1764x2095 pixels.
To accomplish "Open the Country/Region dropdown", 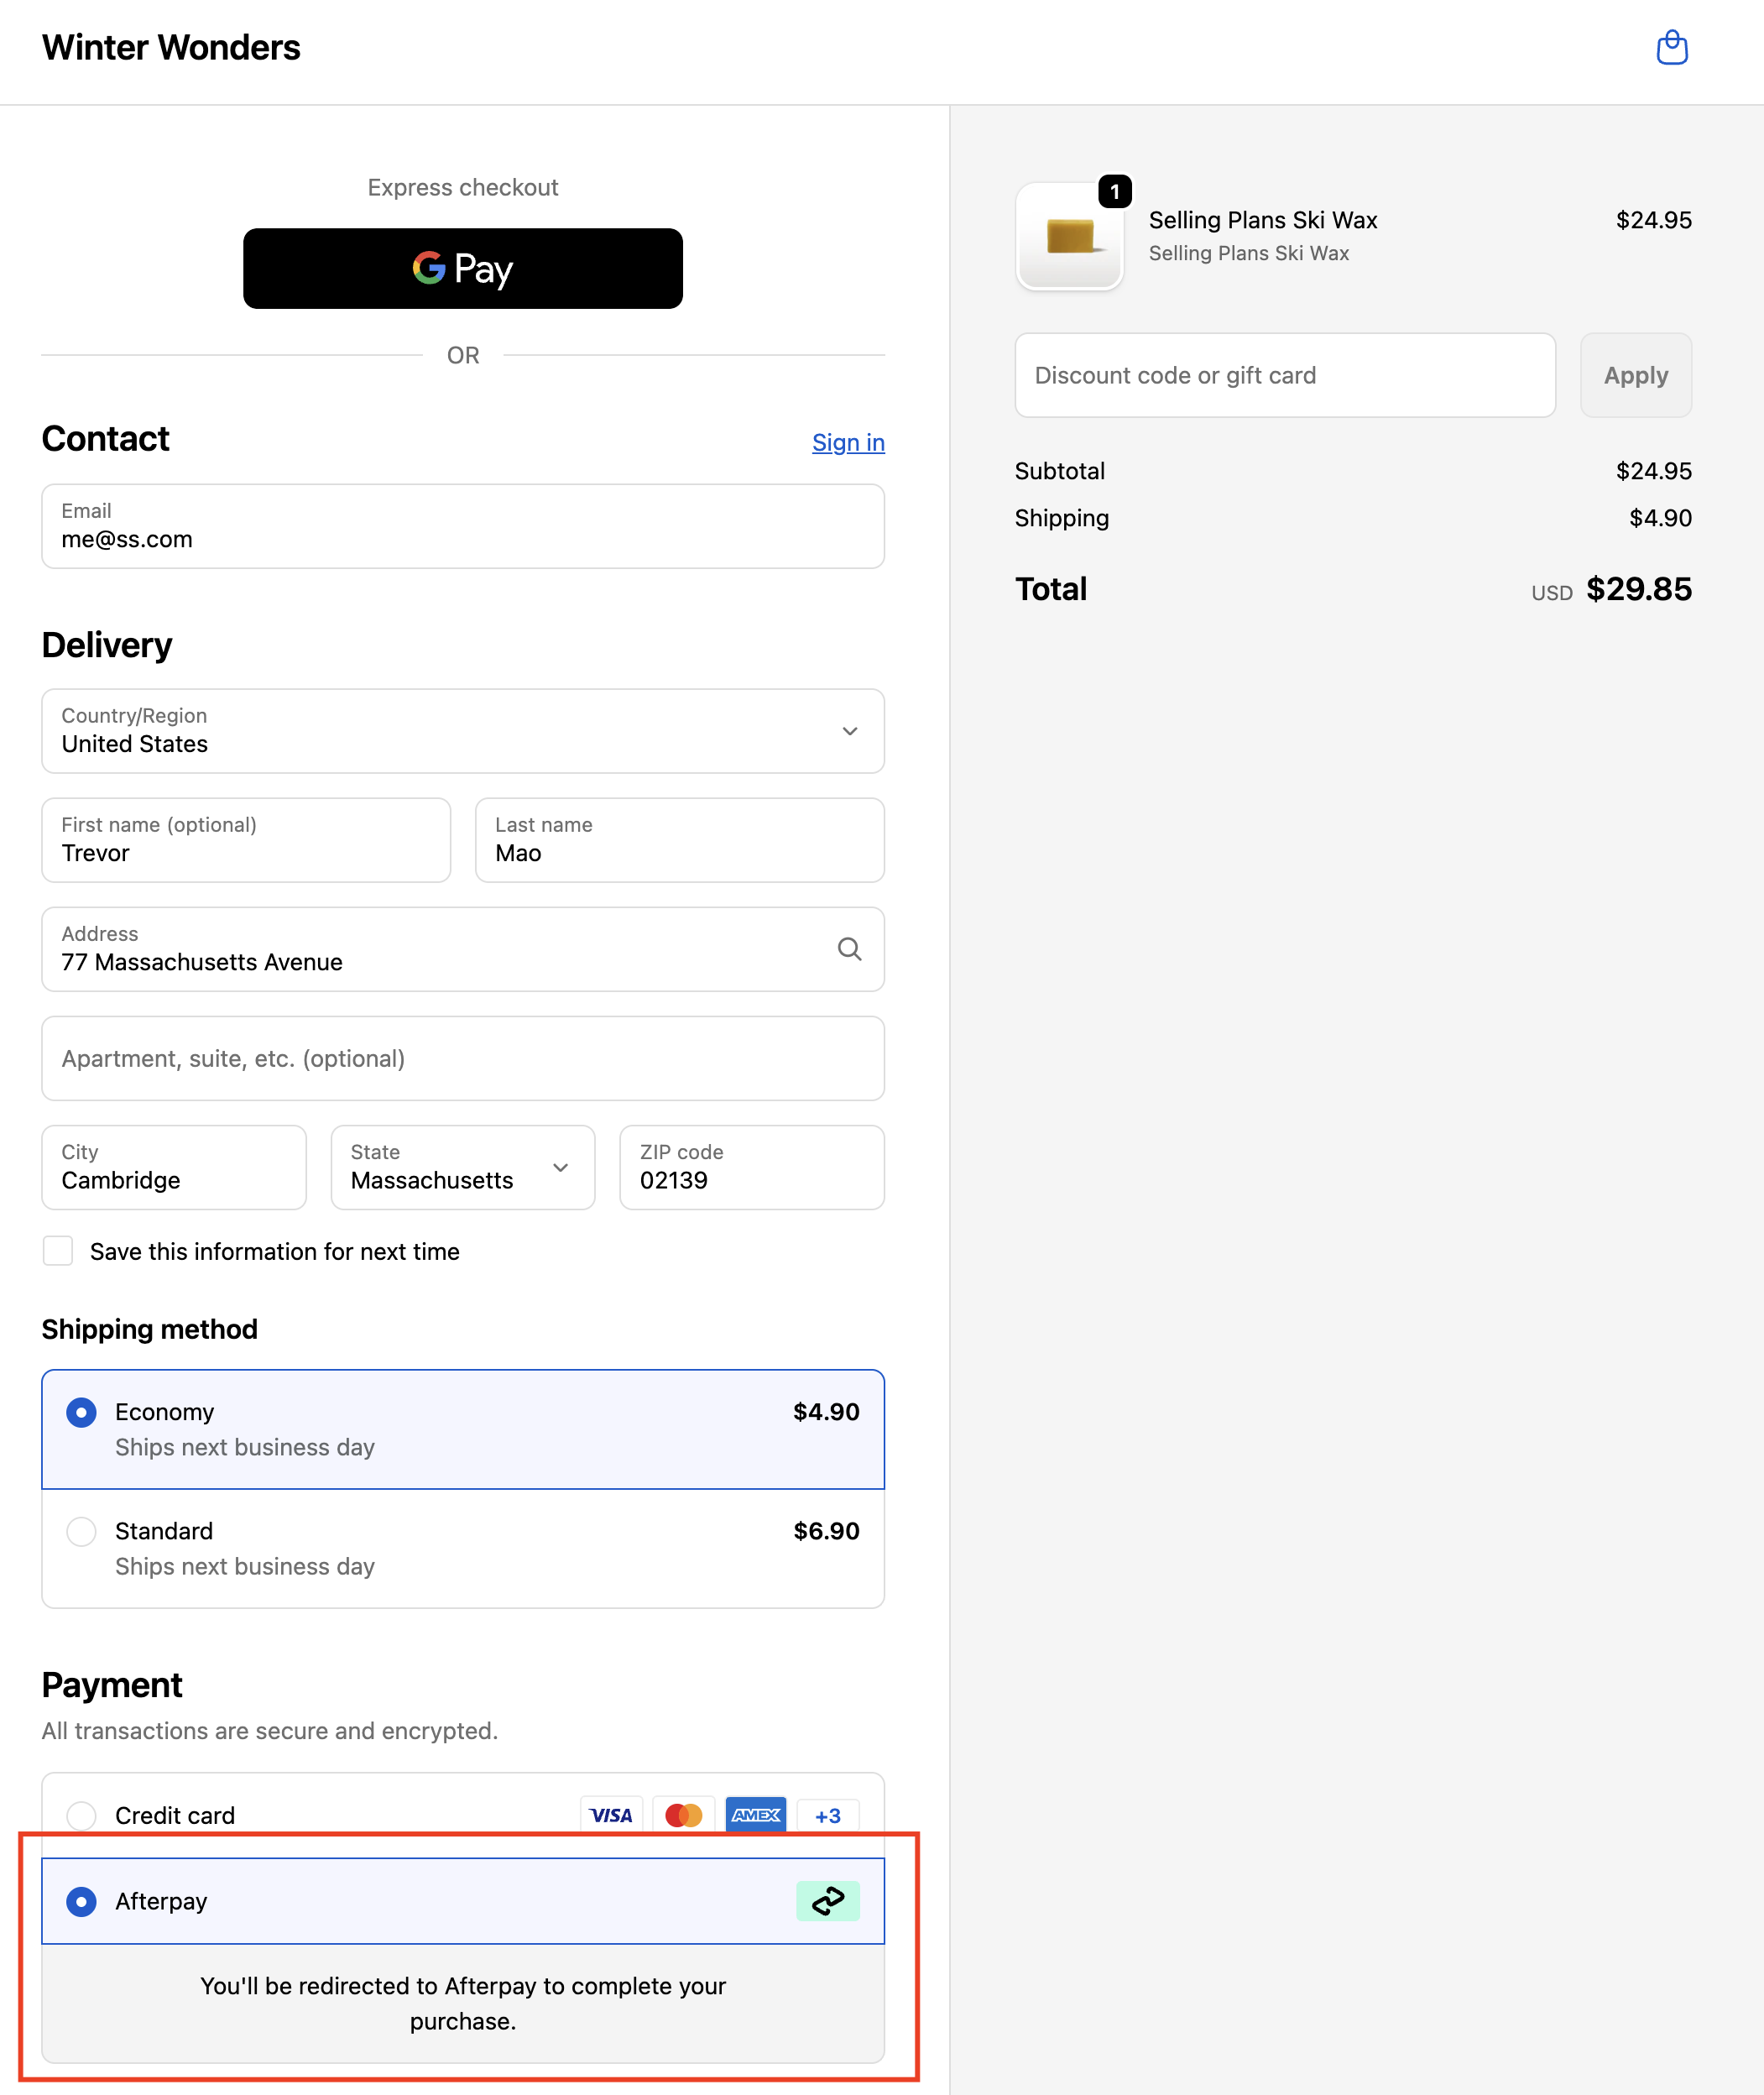I will [462, 731].
